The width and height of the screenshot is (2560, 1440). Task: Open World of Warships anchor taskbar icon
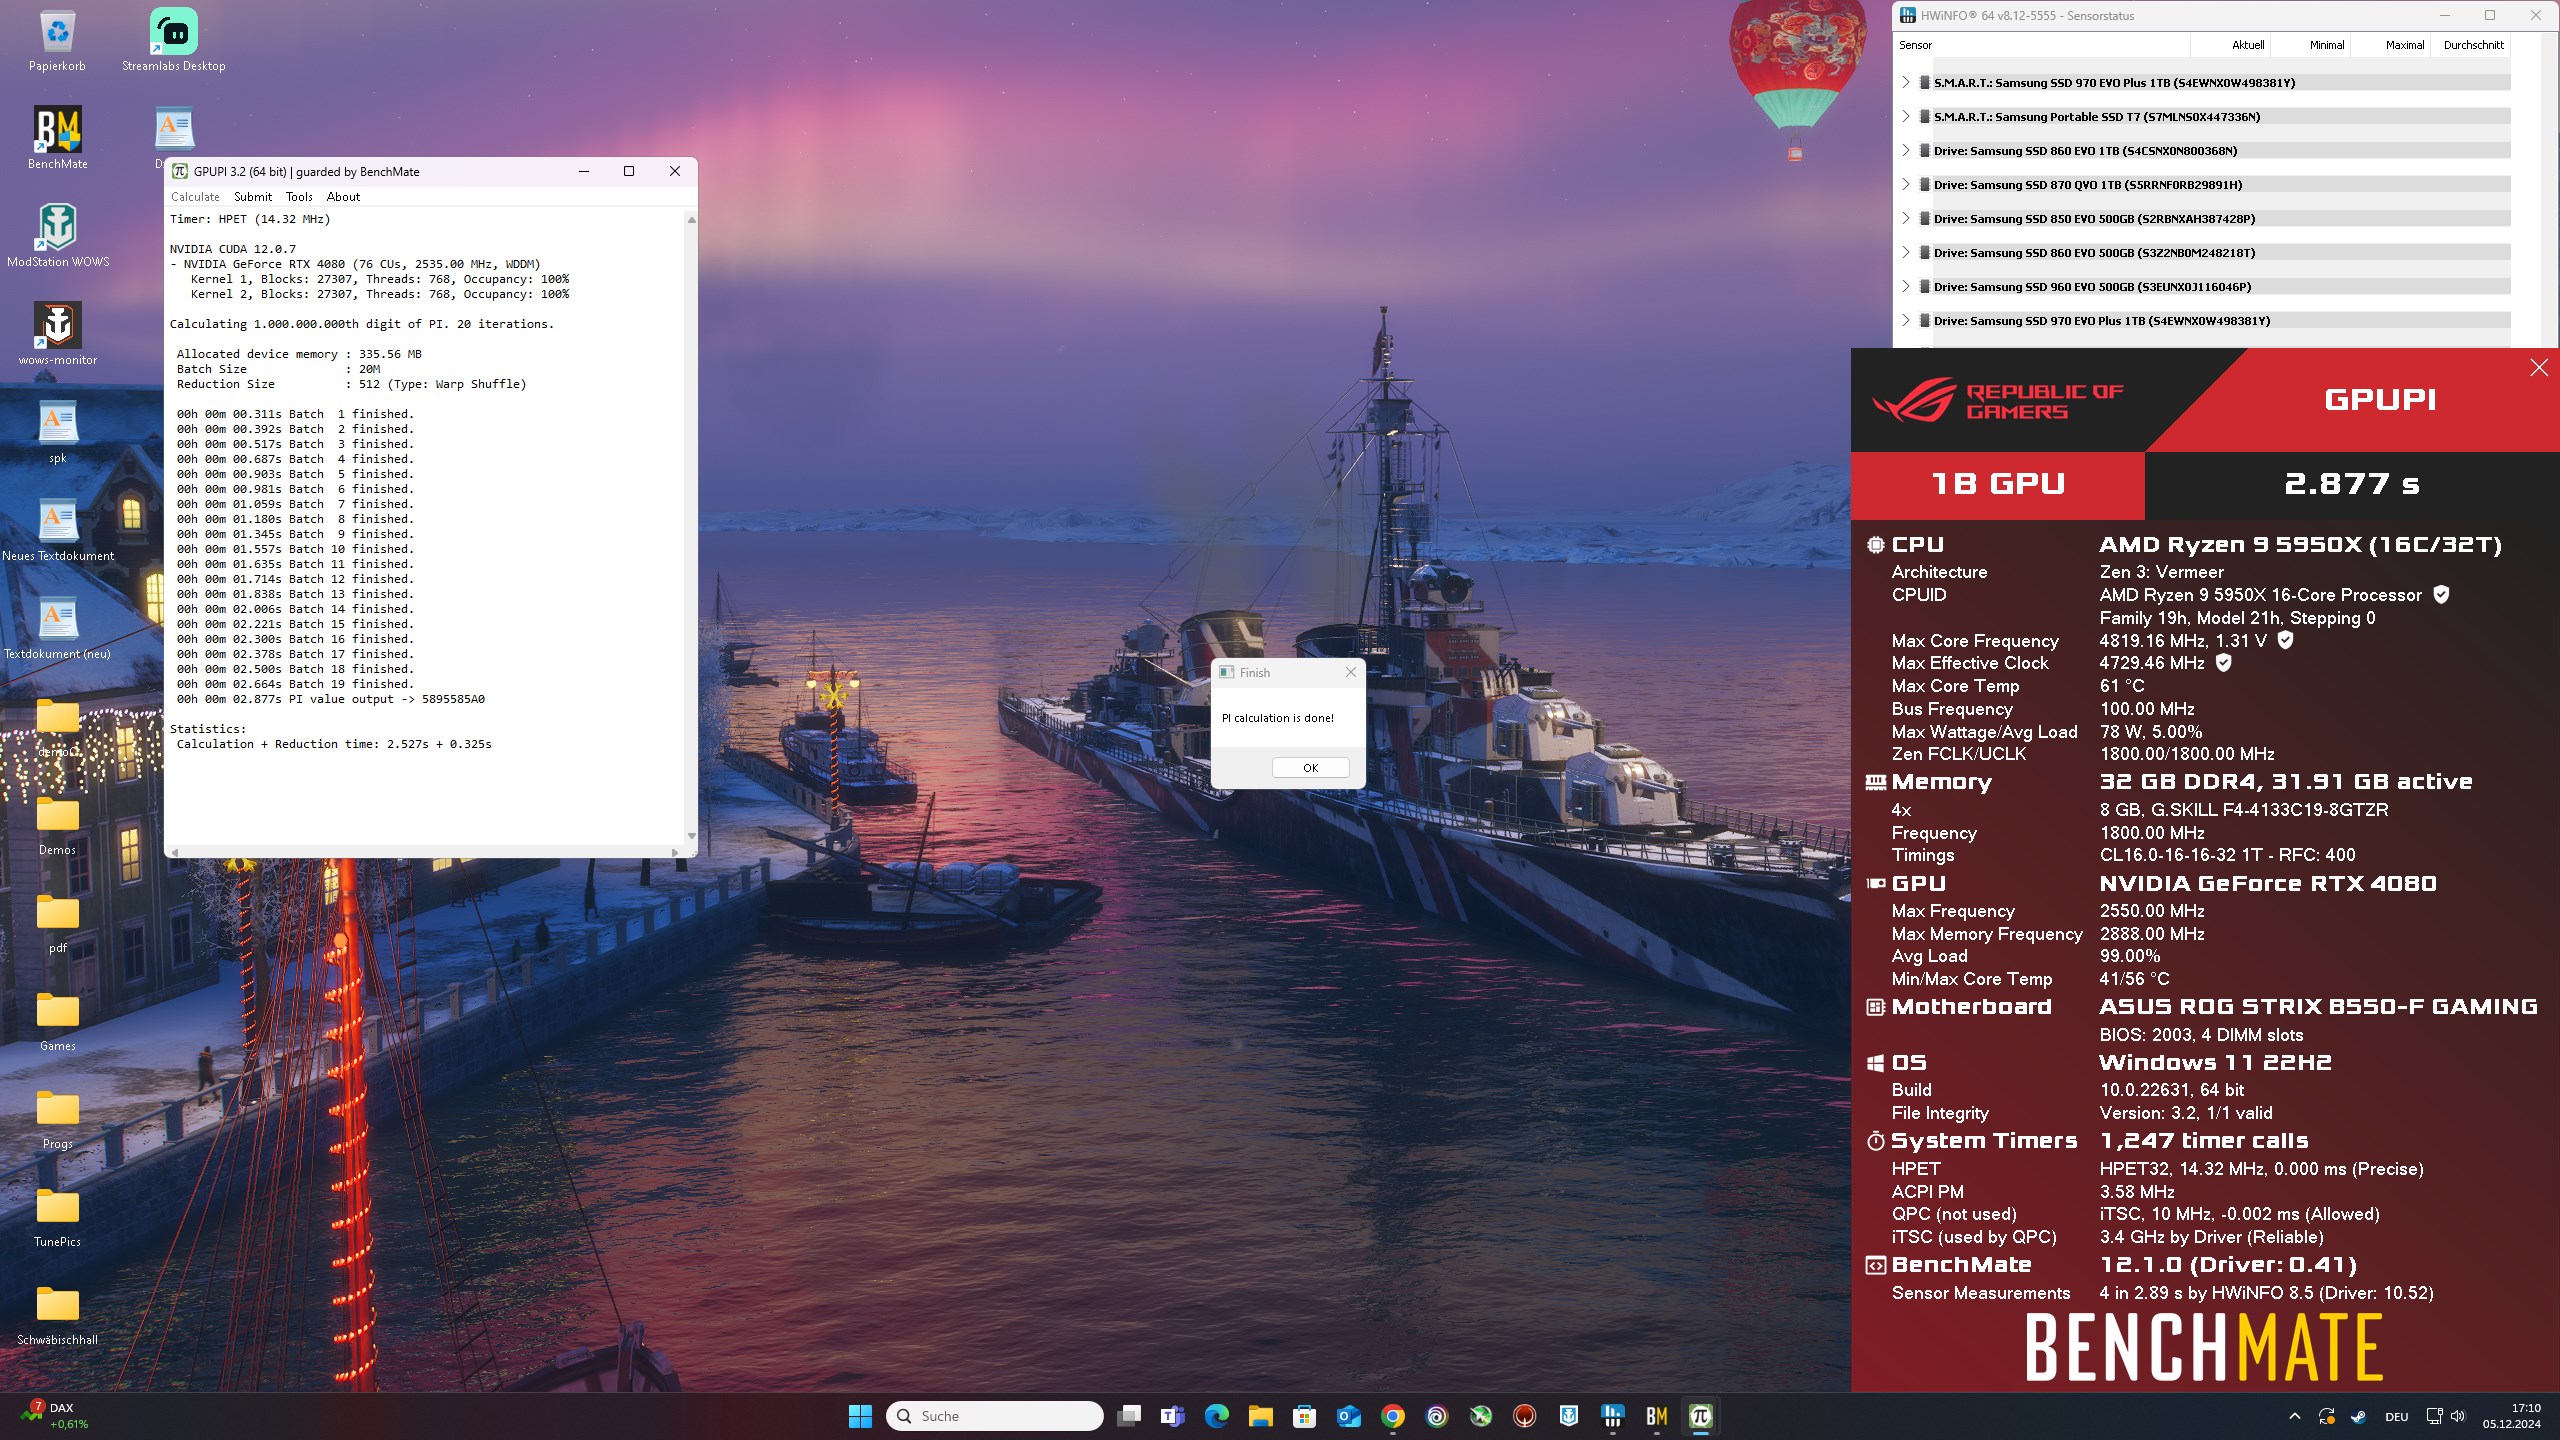click(1569, 1416)
